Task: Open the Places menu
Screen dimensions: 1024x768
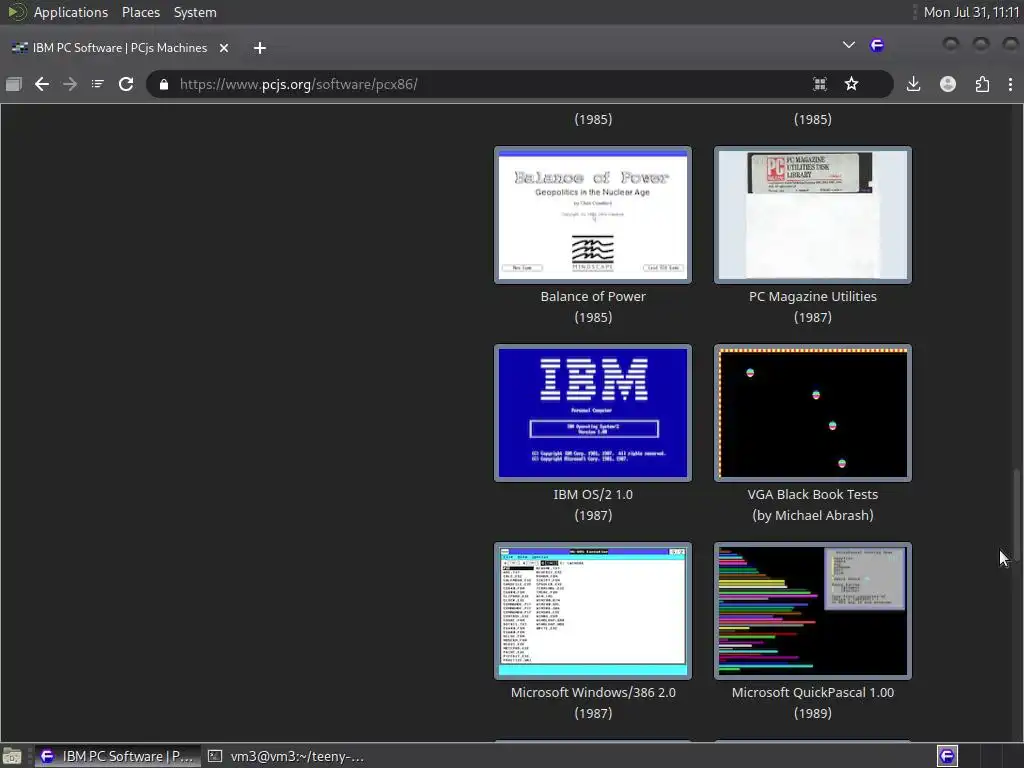Action: 140,12
